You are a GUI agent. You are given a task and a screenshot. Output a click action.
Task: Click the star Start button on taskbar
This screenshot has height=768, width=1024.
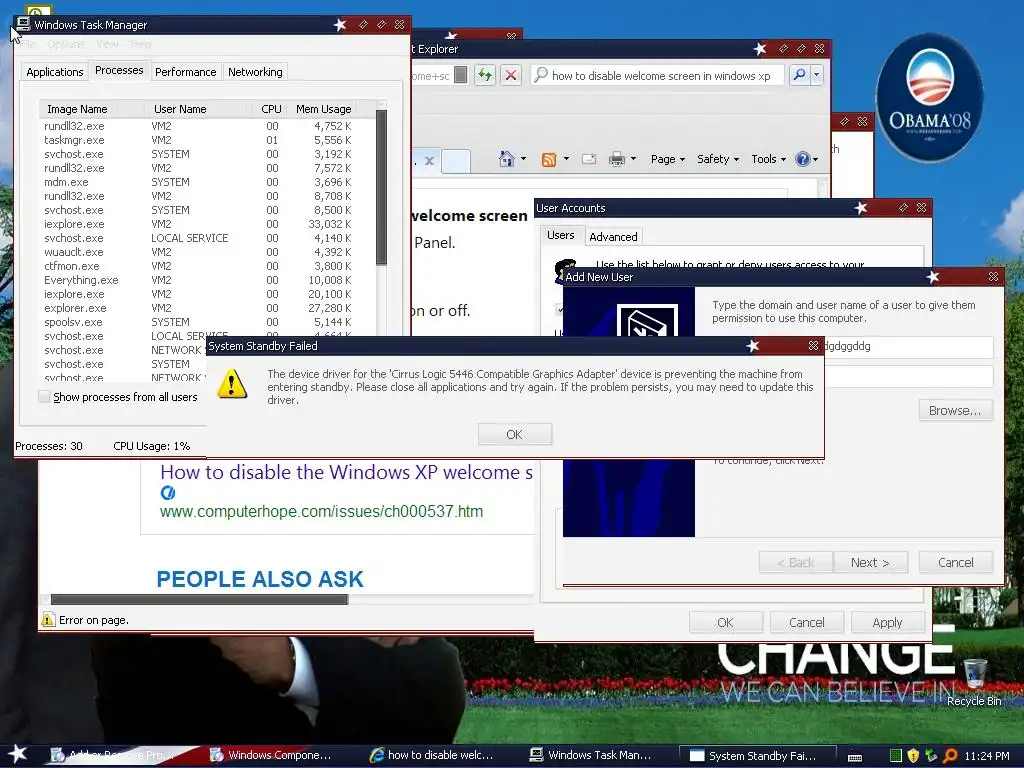pyautogui.click(x=17, y=754)
